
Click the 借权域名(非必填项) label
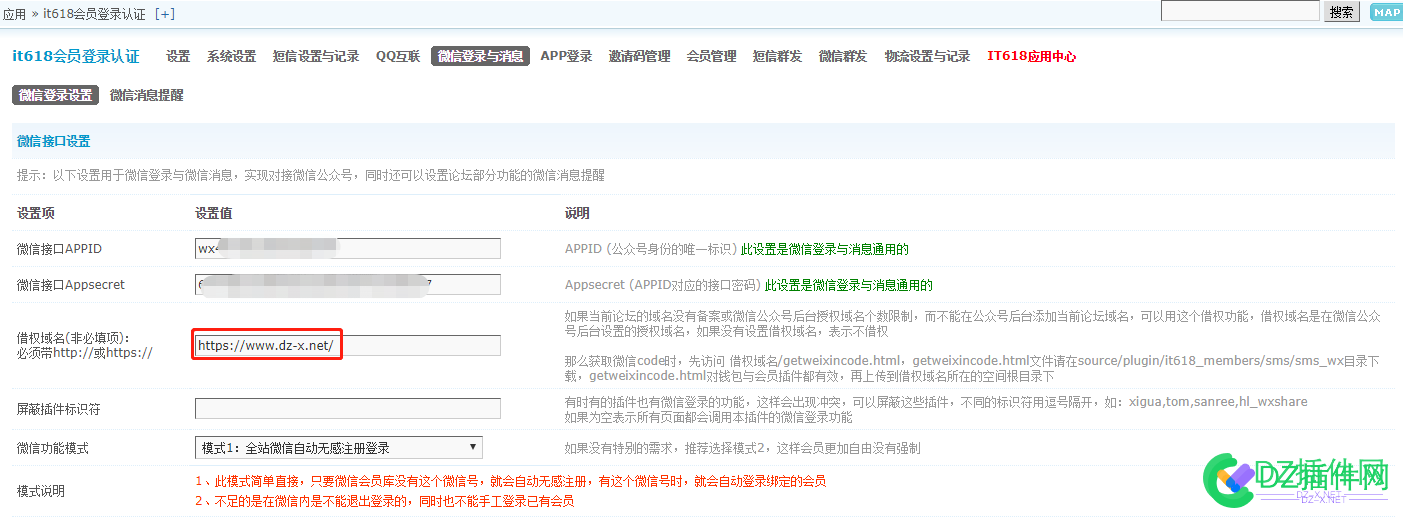pyautogui.click(x=84, y=345)
